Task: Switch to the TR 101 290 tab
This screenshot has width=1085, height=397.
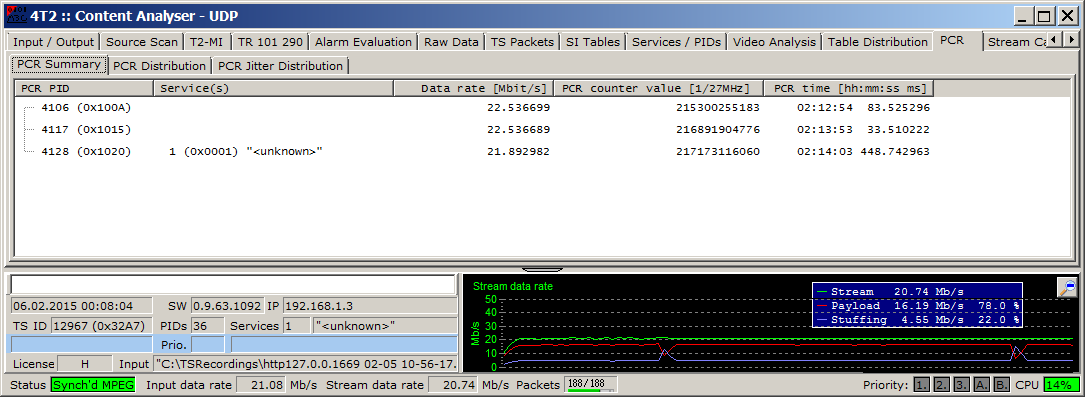Action: coord(270,41)
